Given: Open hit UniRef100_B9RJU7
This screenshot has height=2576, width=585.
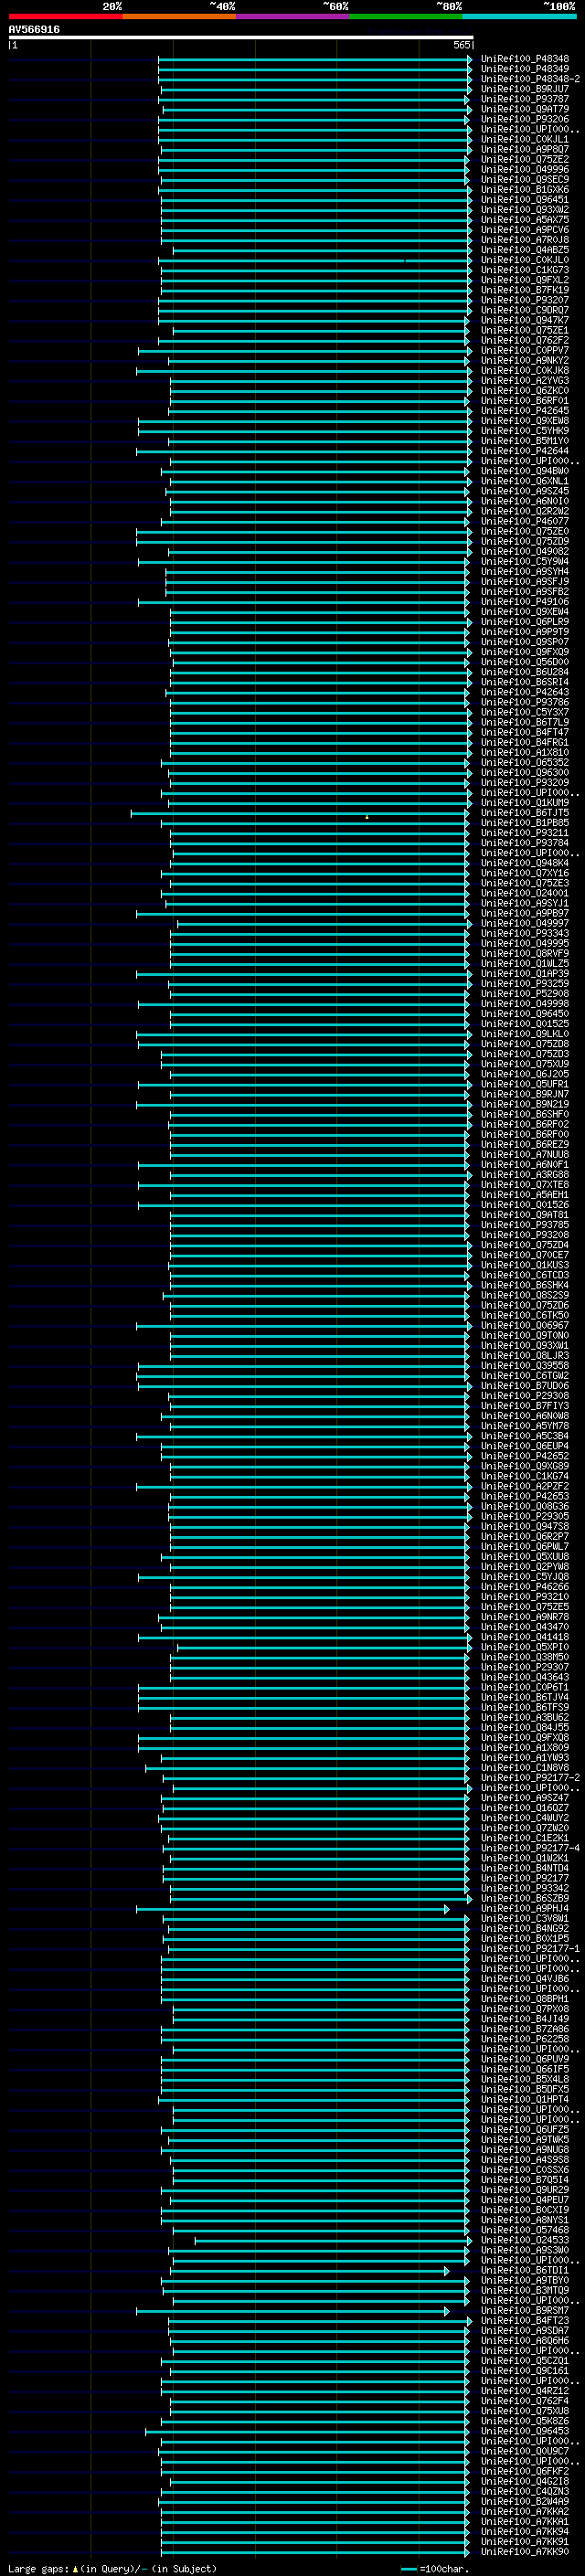Looking at the screenshot, I should 524,89.
